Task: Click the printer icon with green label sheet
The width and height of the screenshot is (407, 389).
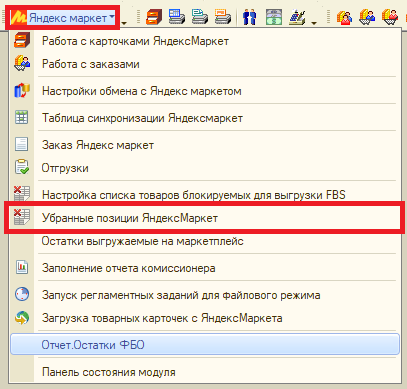Action: [x=199, y=17]
